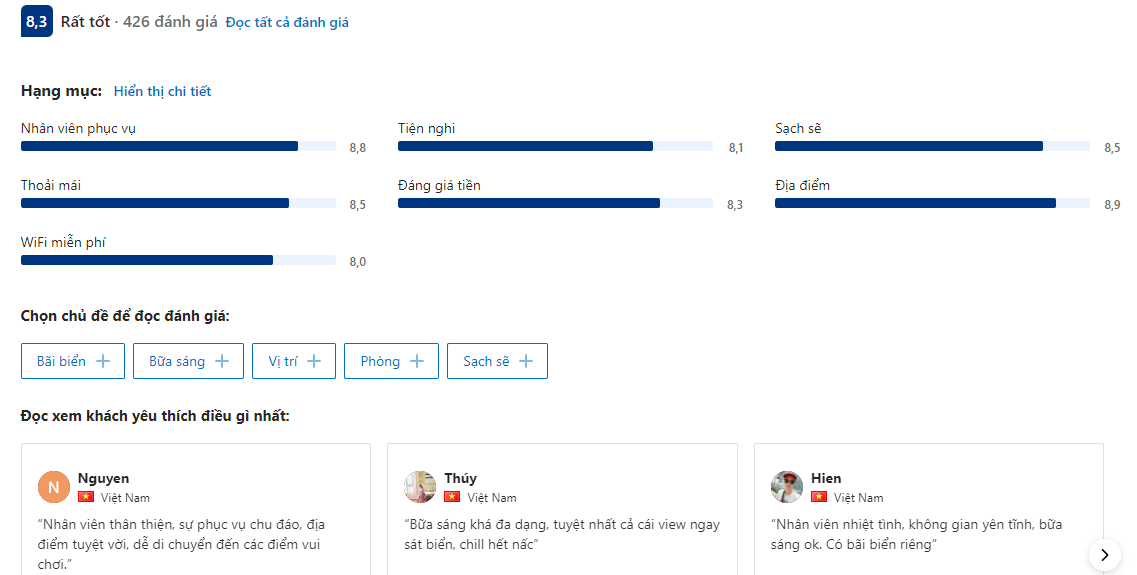Show next reviews with right arrow
The height and width of the screenshot is (575, 1137).
1104,555
